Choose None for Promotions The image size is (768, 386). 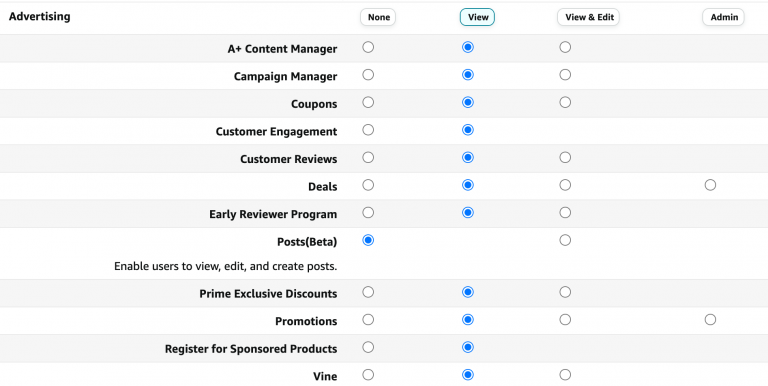(x=368, y=319)
